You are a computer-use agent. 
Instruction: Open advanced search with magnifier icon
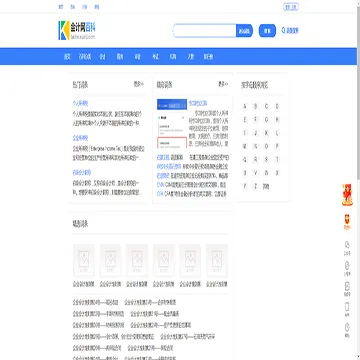pos(290,31)
